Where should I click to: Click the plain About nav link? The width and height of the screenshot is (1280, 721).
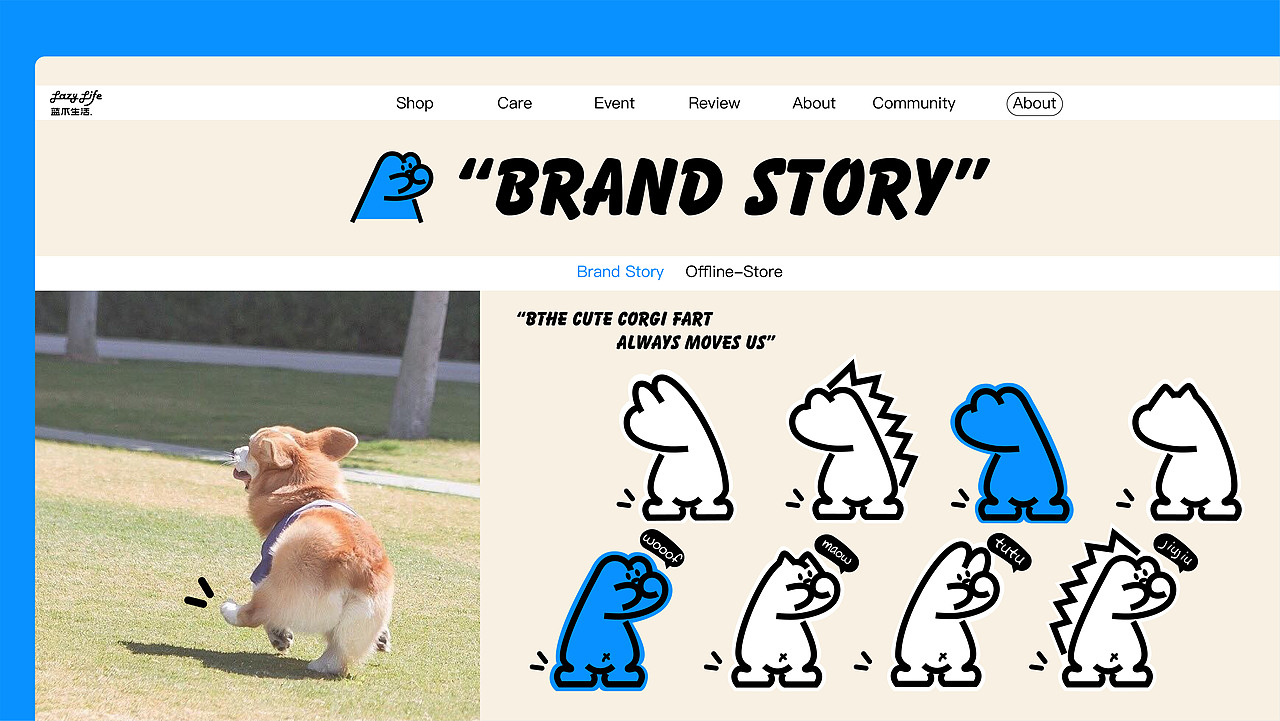coord(814,103)
